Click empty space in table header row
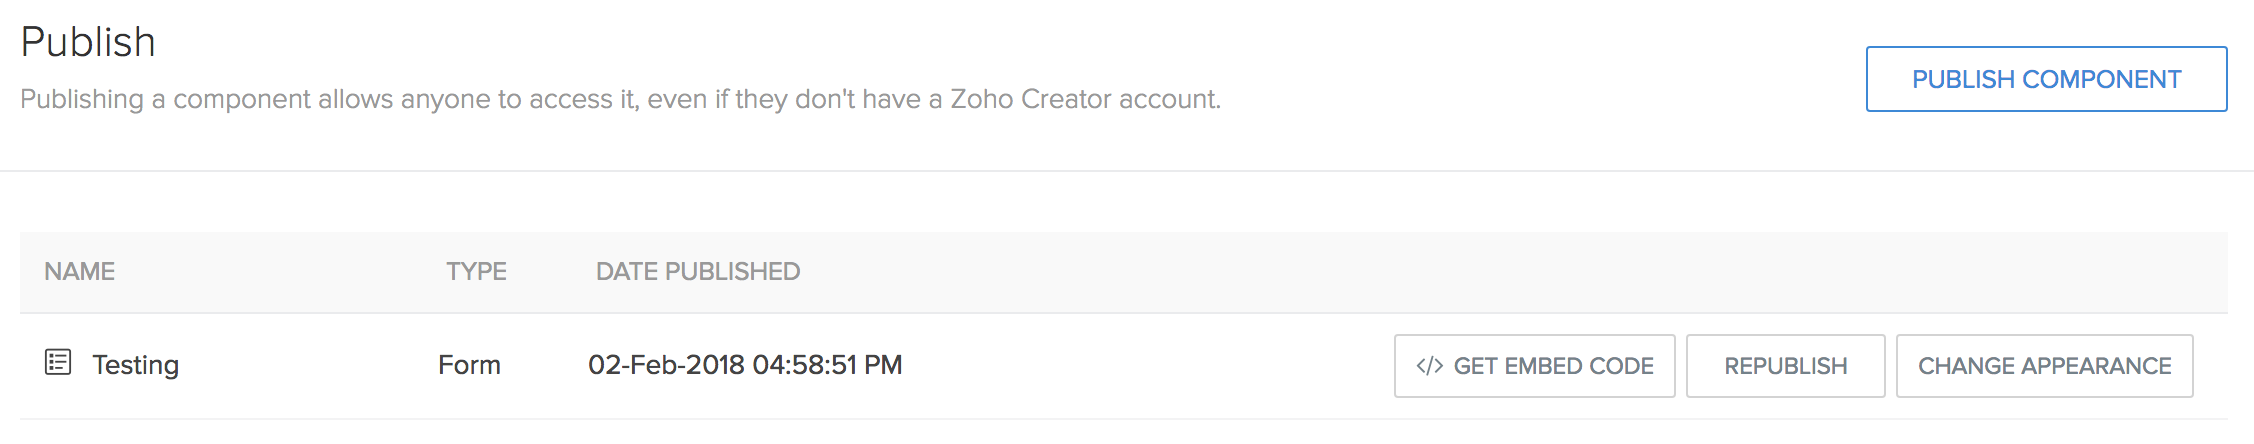This screenshot has height=444, width=2254. pos(1500,272)
